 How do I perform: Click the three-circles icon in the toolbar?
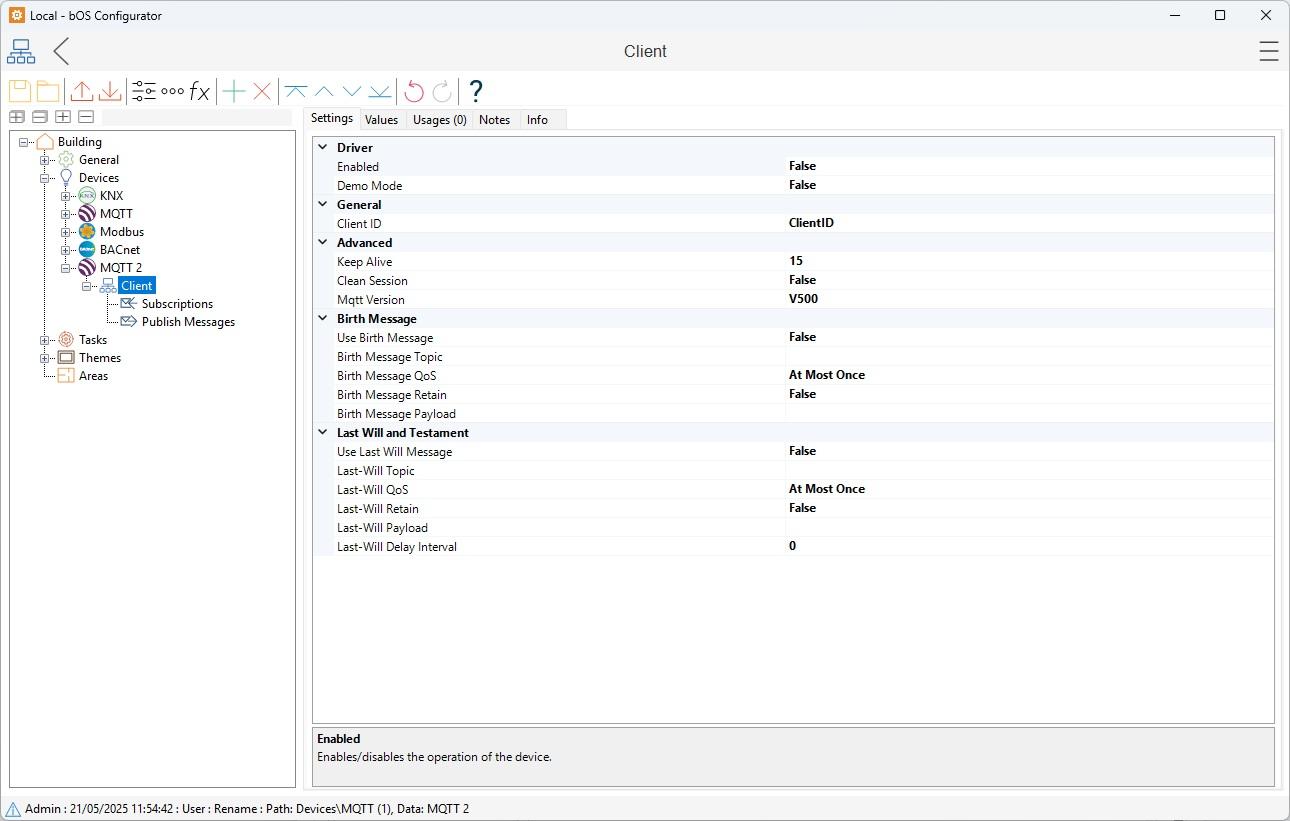click(x=172, y=91)
